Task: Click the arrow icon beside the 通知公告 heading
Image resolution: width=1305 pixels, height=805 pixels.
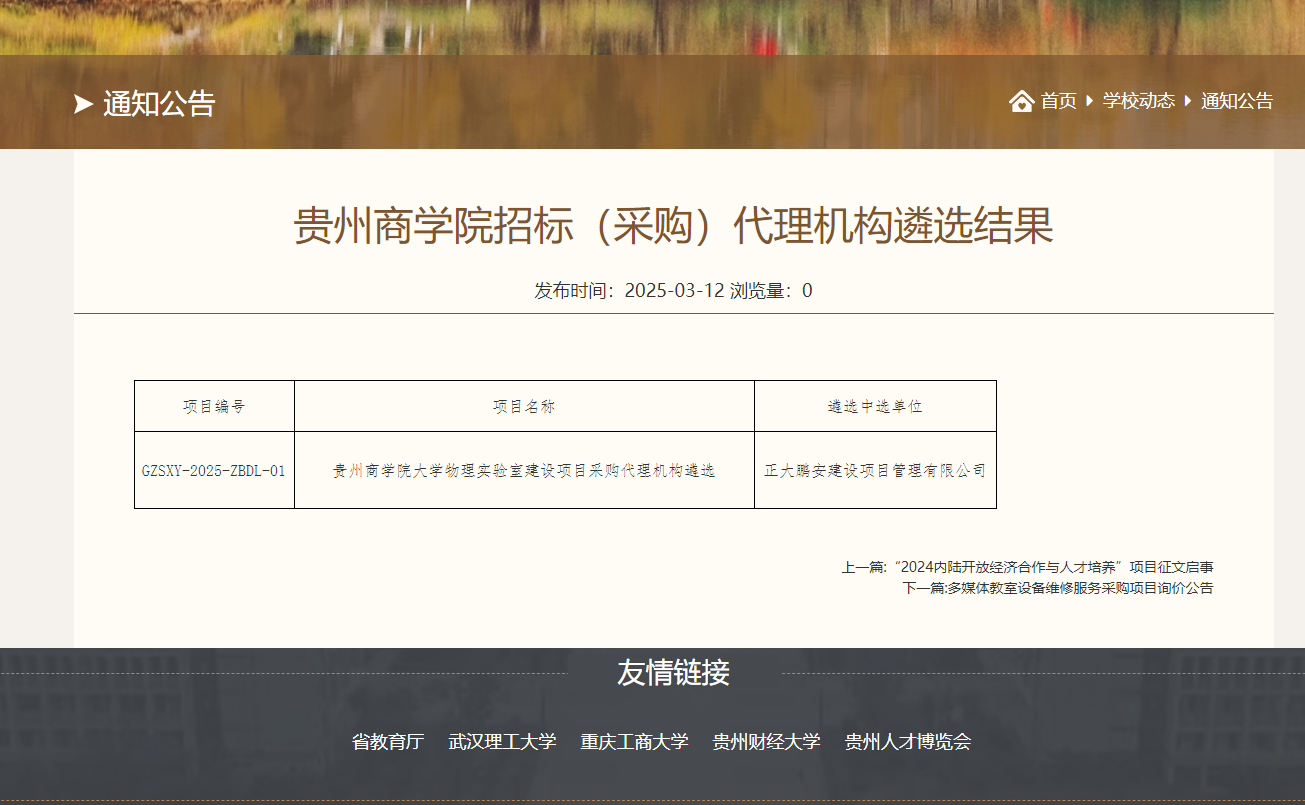Action: 83,104
